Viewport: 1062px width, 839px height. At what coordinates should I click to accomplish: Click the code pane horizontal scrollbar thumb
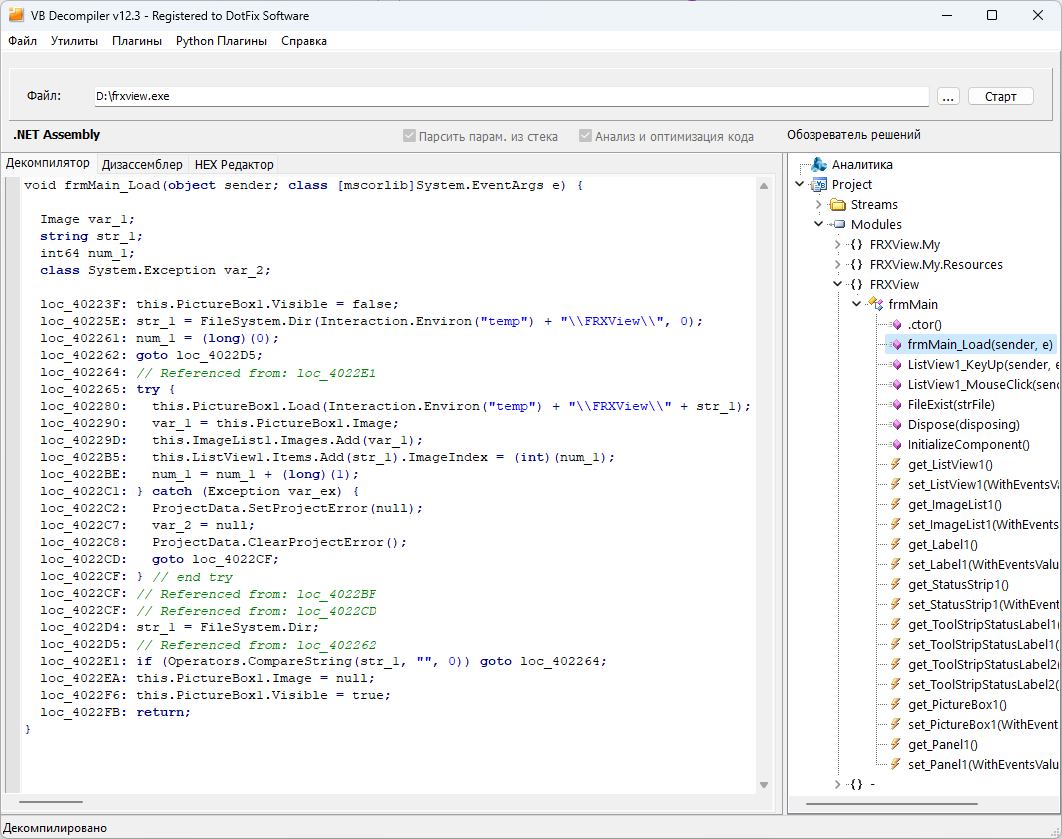pos(51,802)
